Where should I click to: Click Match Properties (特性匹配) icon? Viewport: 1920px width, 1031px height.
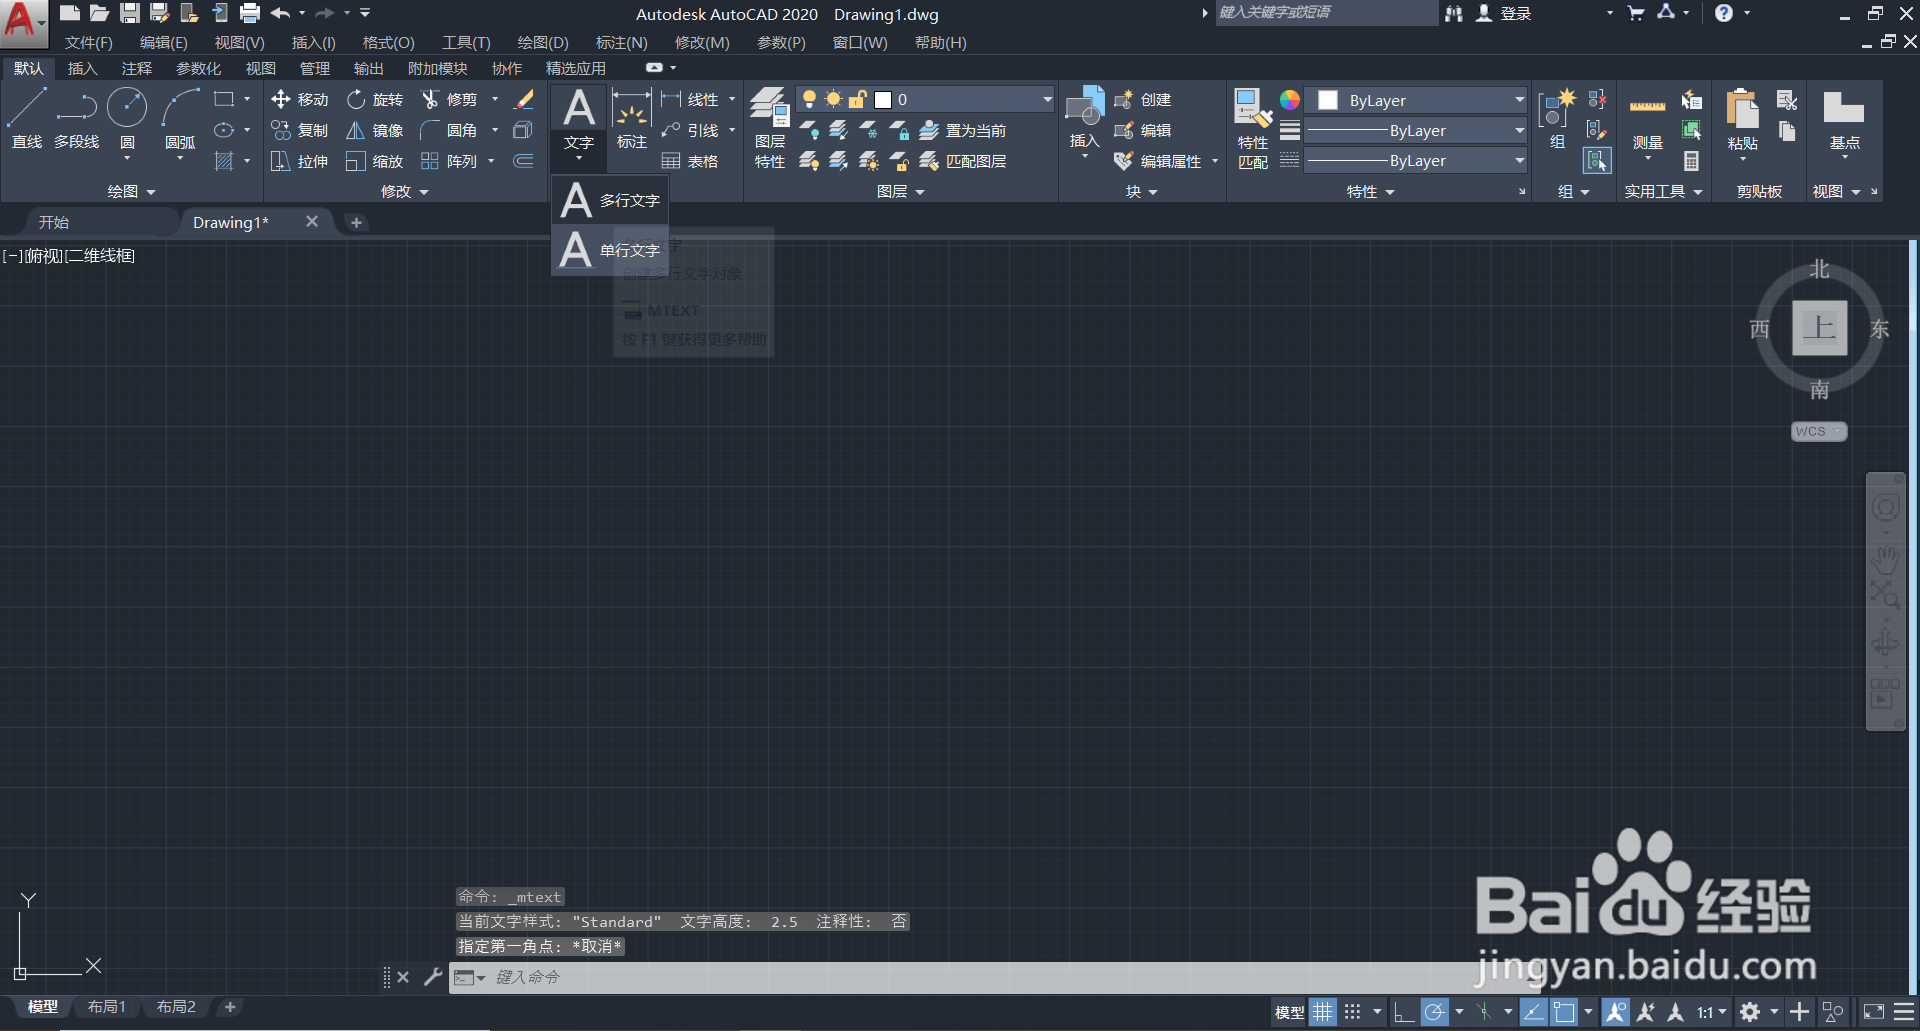coord(1253,128)
